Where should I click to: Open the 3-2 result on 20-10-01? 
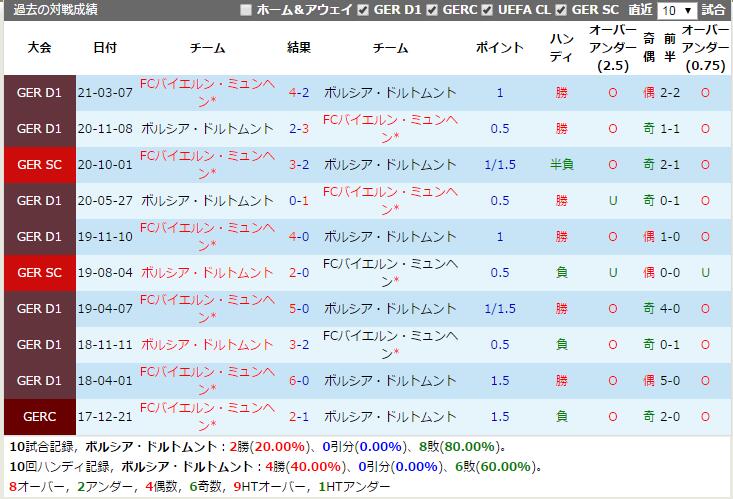(299, 165)
